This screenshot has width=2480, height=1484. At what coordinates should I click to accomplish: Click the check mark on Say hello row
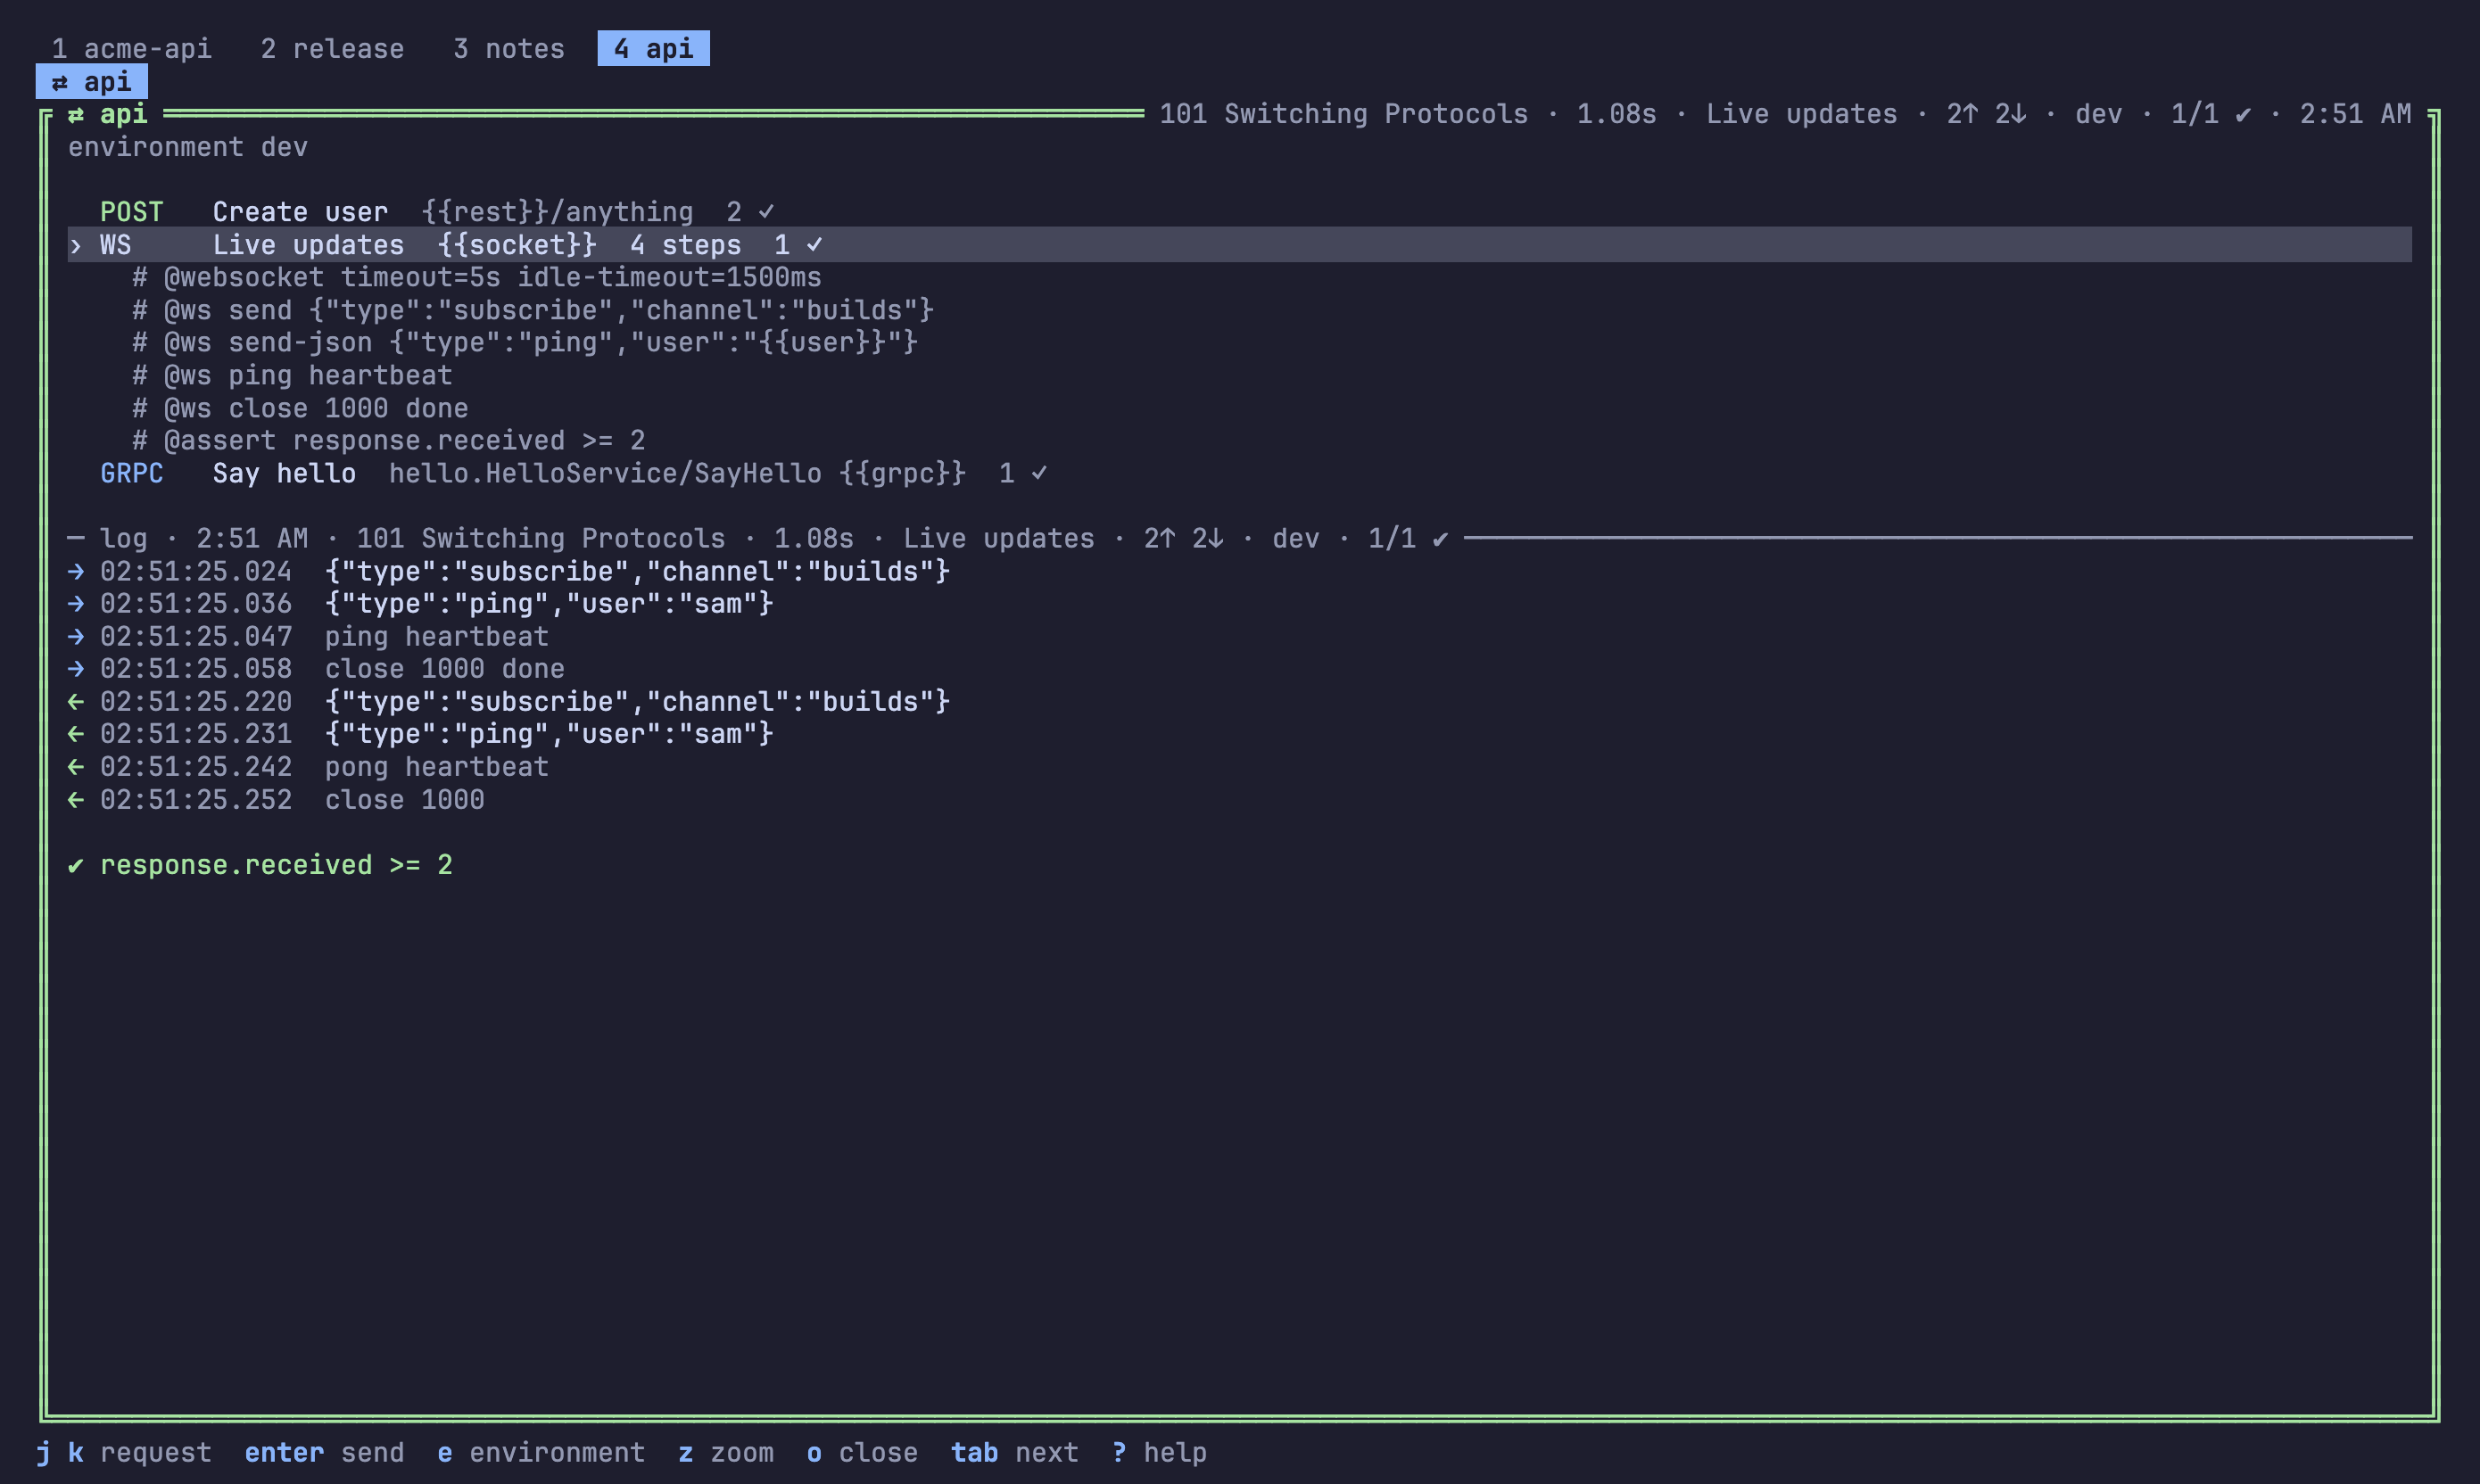(x=1039, y=473)
